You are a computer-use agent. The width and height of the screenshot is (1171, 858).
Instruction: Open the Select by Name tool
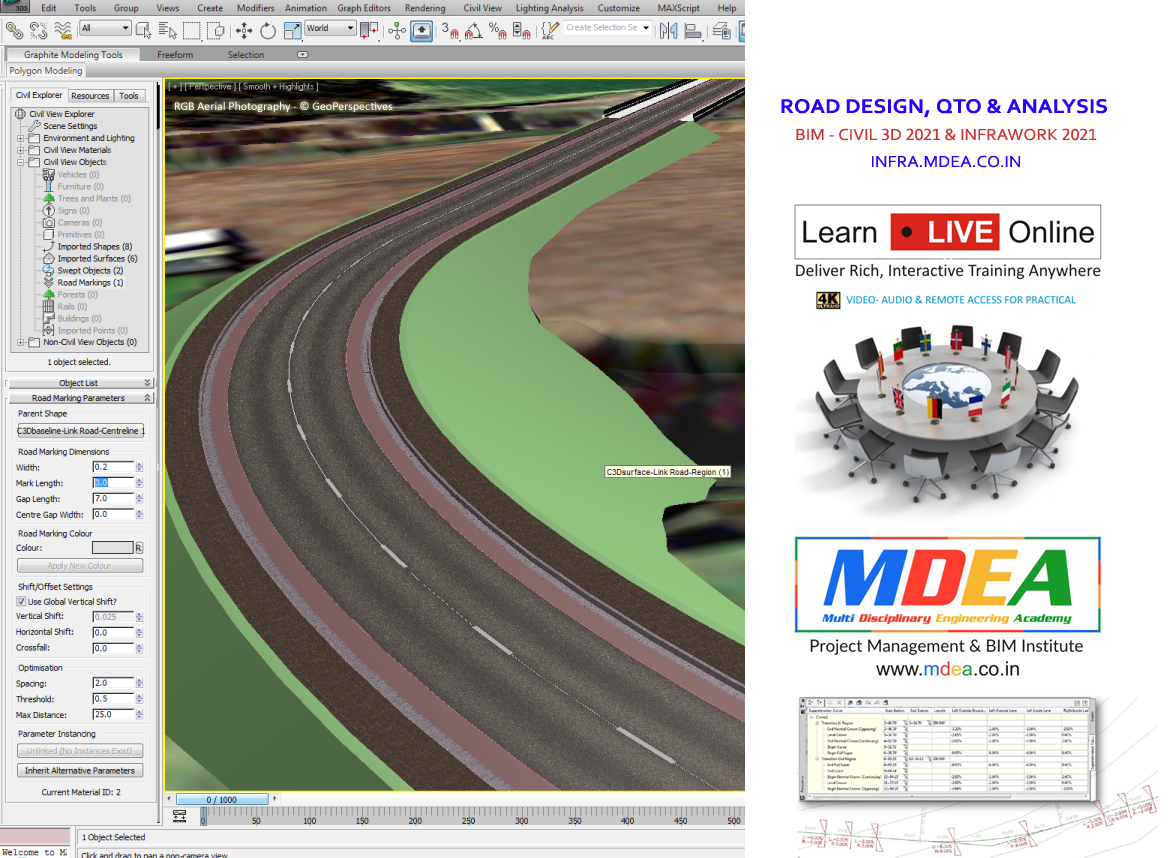coord(168,31)
